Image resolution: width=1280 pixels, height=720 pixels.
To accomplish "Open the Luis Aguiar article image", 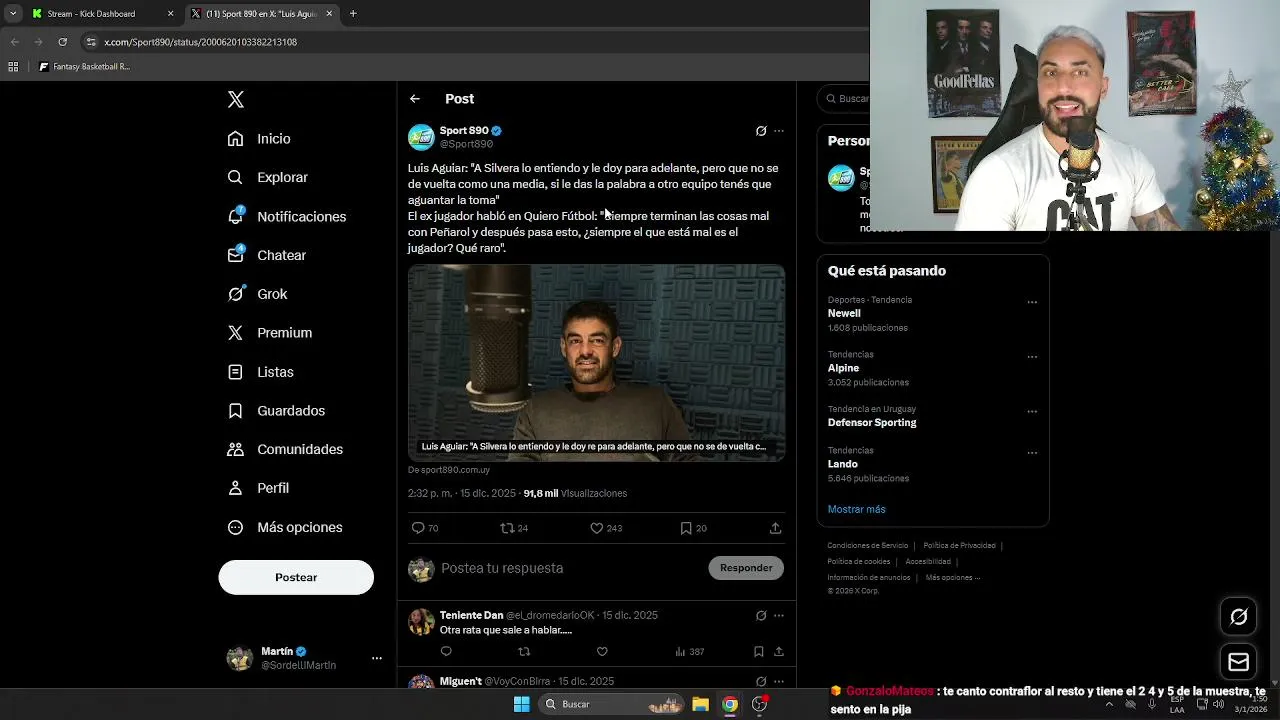I will tap(596, 362).
